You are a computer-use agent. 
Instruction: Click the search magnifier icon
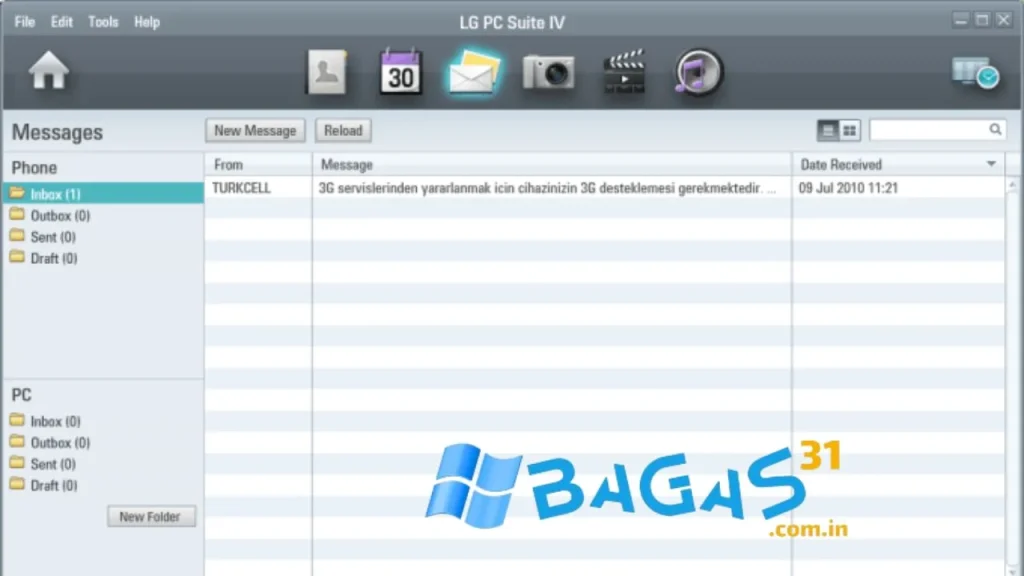pyautogui.click(x=996, y=130)
